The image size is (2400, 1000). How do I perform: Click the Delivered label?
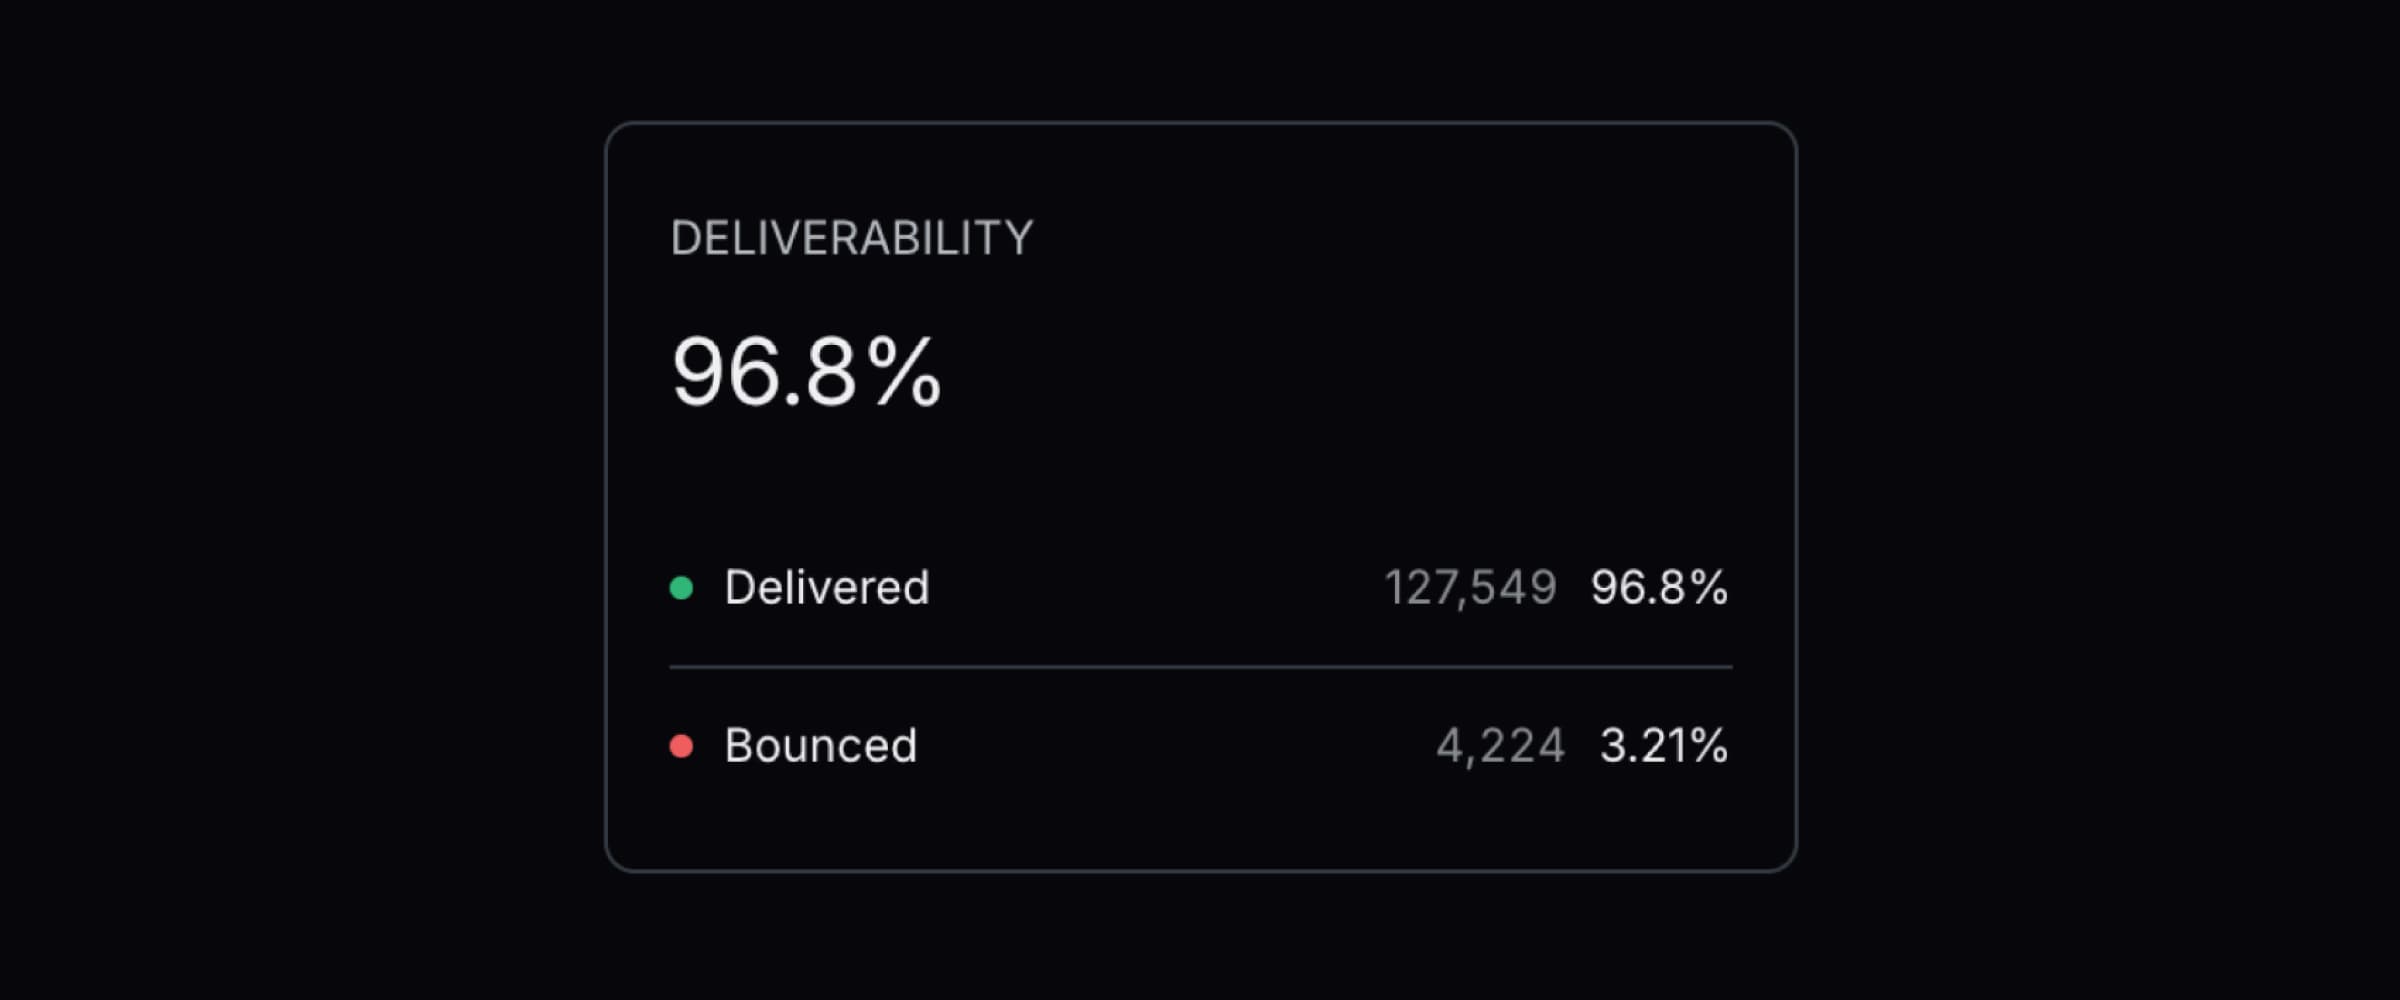[827, 587]
